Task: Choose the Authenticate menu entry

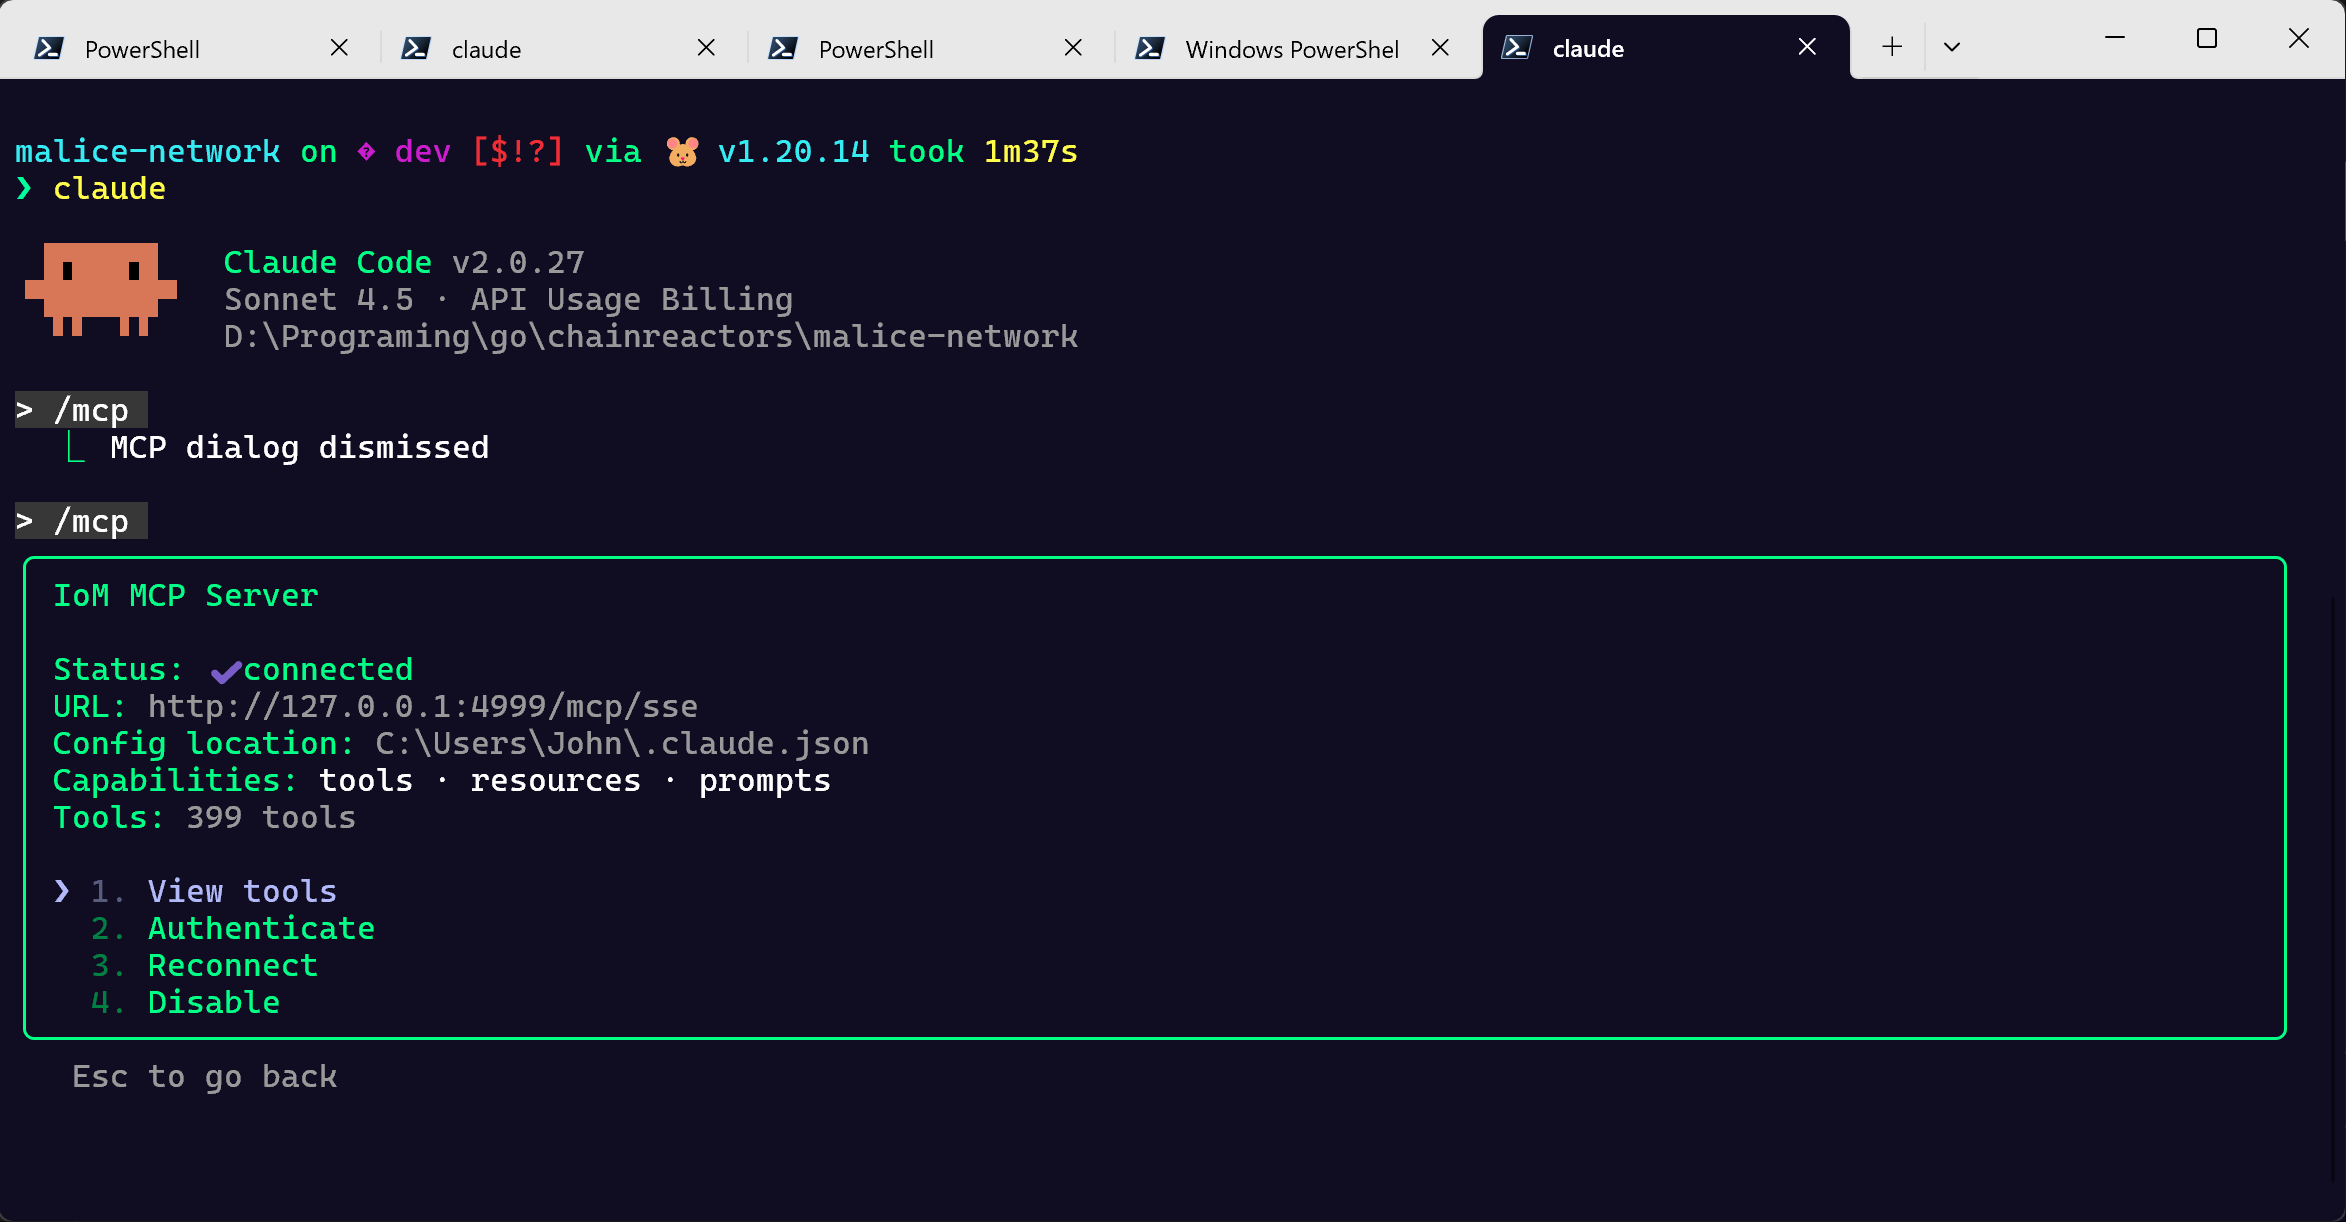Action: pyautogui.click(x=261, y=928)
